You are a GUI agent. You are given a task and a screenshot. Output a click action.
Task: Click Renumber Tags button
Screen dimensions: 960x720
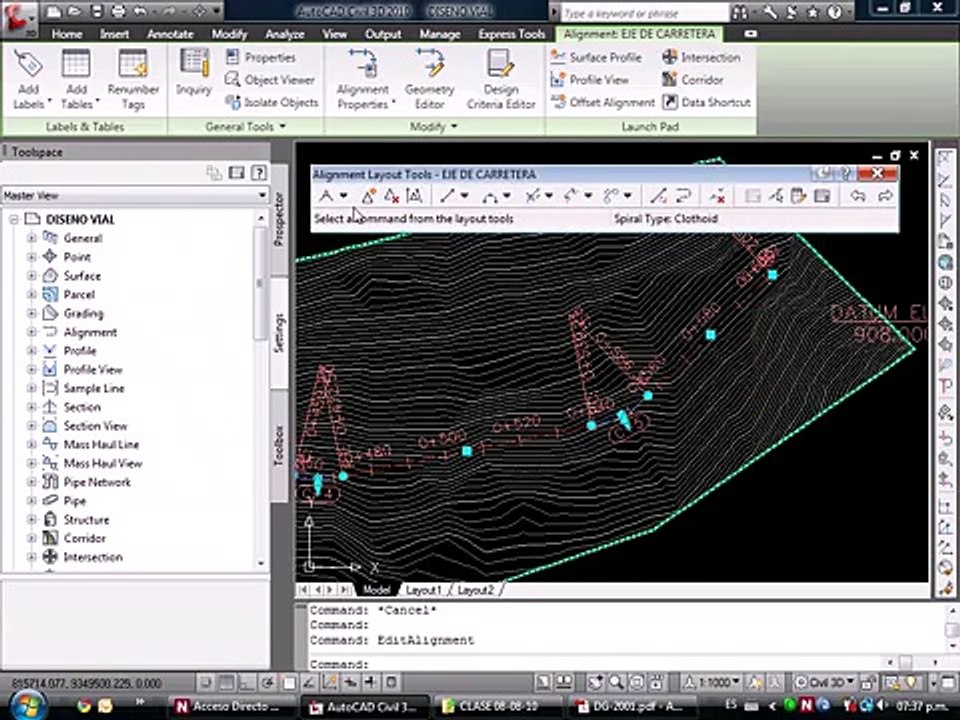[133, 80]
